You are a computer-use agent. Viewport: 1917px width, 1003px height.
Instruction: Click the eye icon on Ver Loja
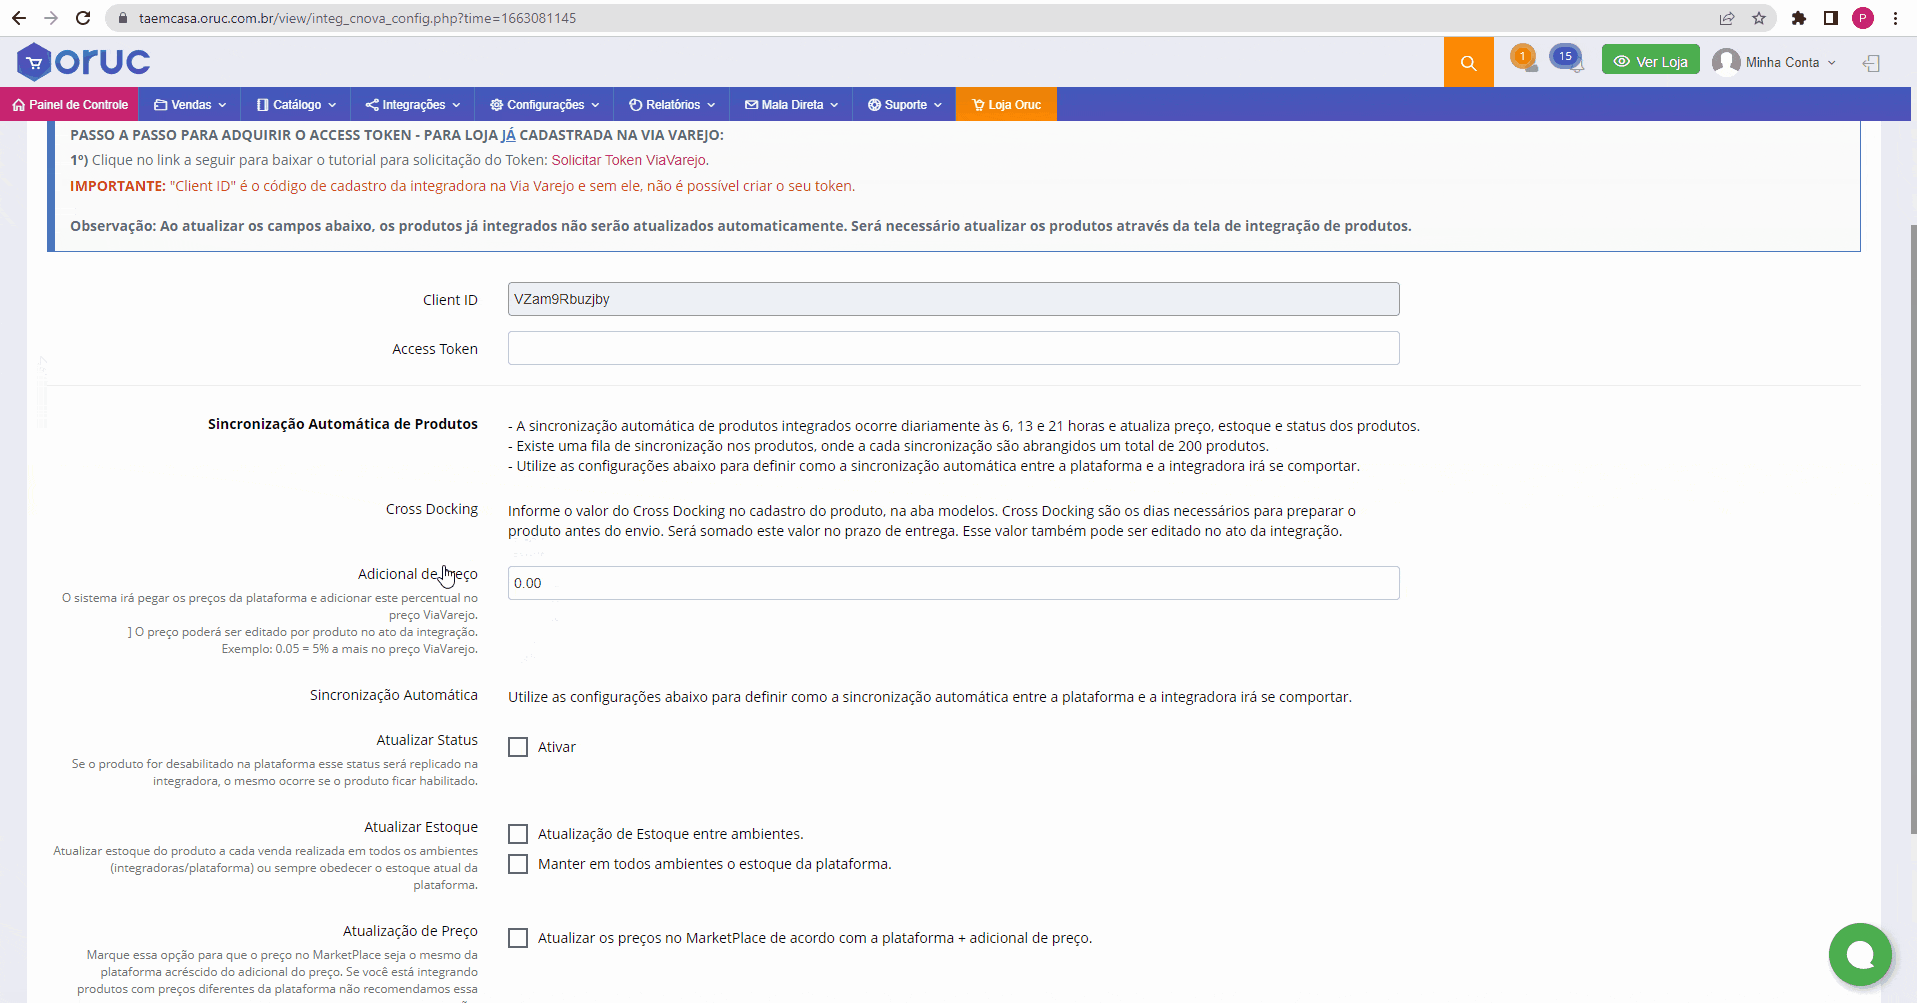[x=1622, y=61]
